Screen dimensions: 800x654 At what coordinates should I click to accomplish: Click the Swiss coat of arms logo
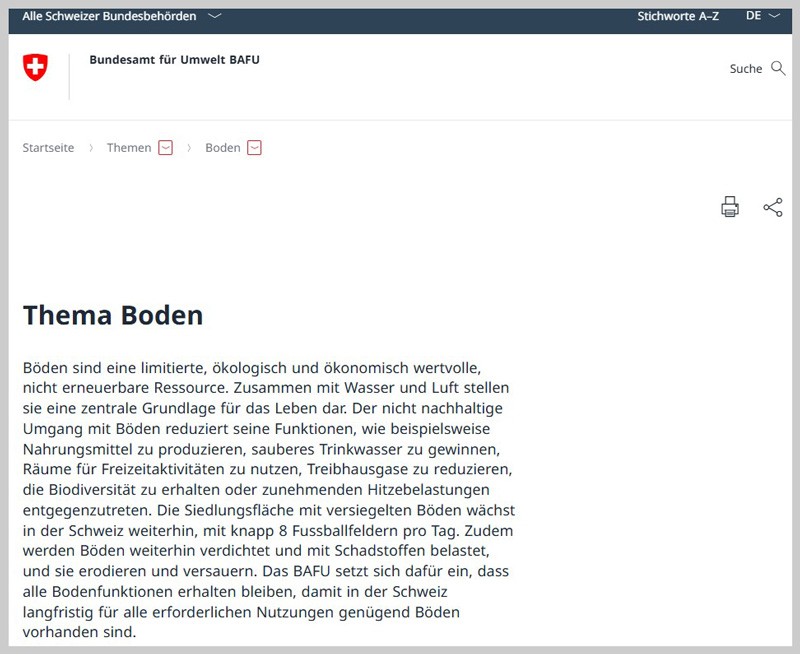35,68
